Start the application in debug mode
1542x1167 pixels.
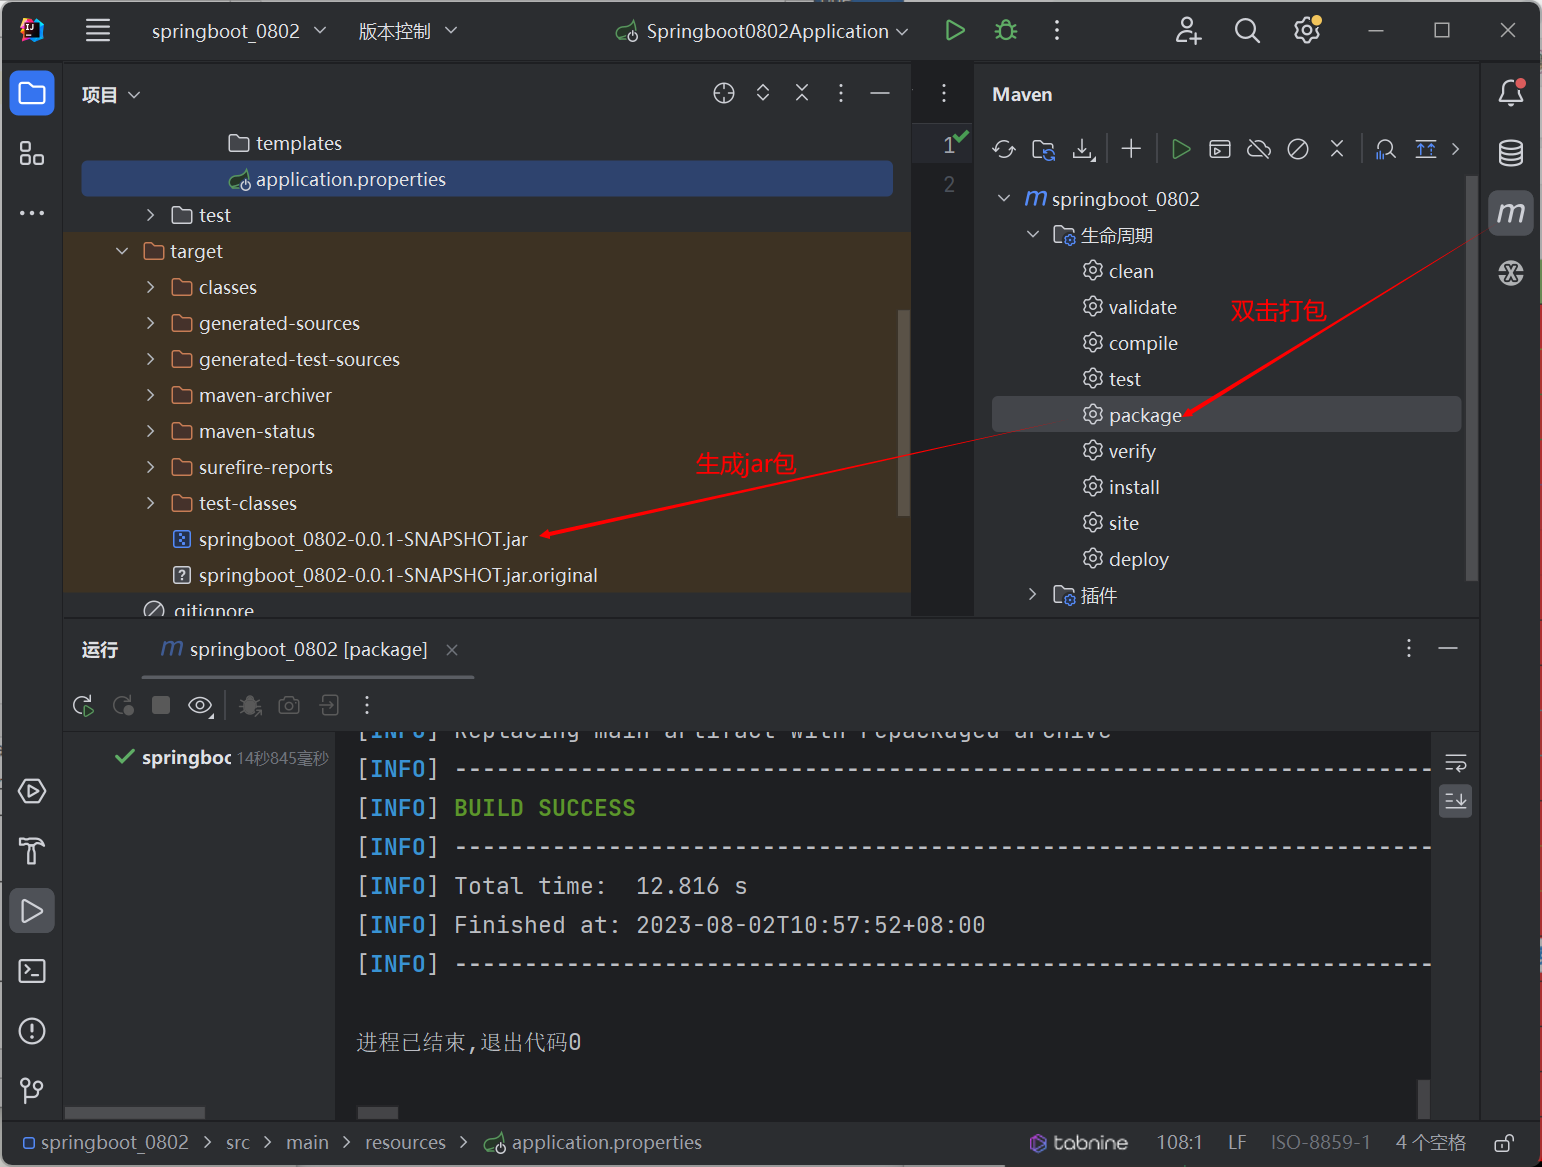click(1005, 30)
